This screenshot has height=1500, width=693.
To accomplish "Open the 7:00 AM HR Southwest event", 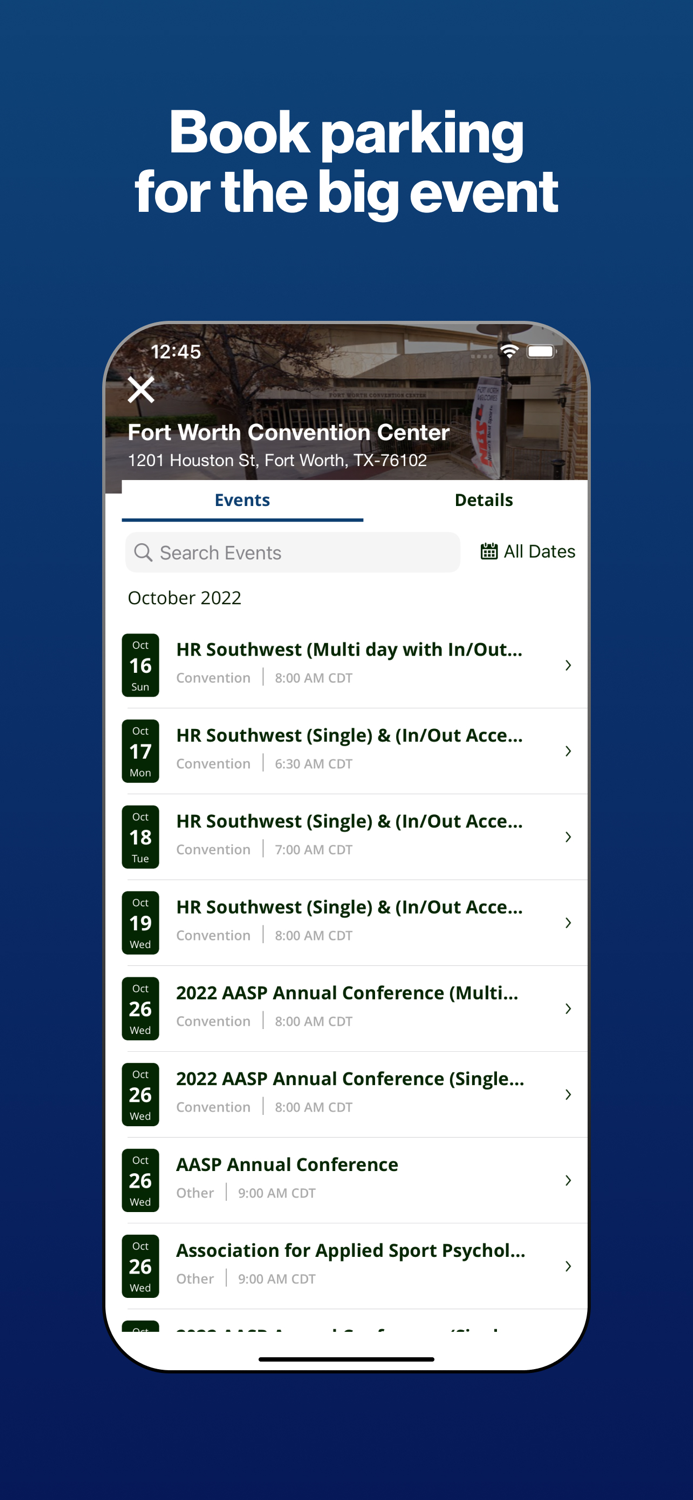I will point(347,837).
